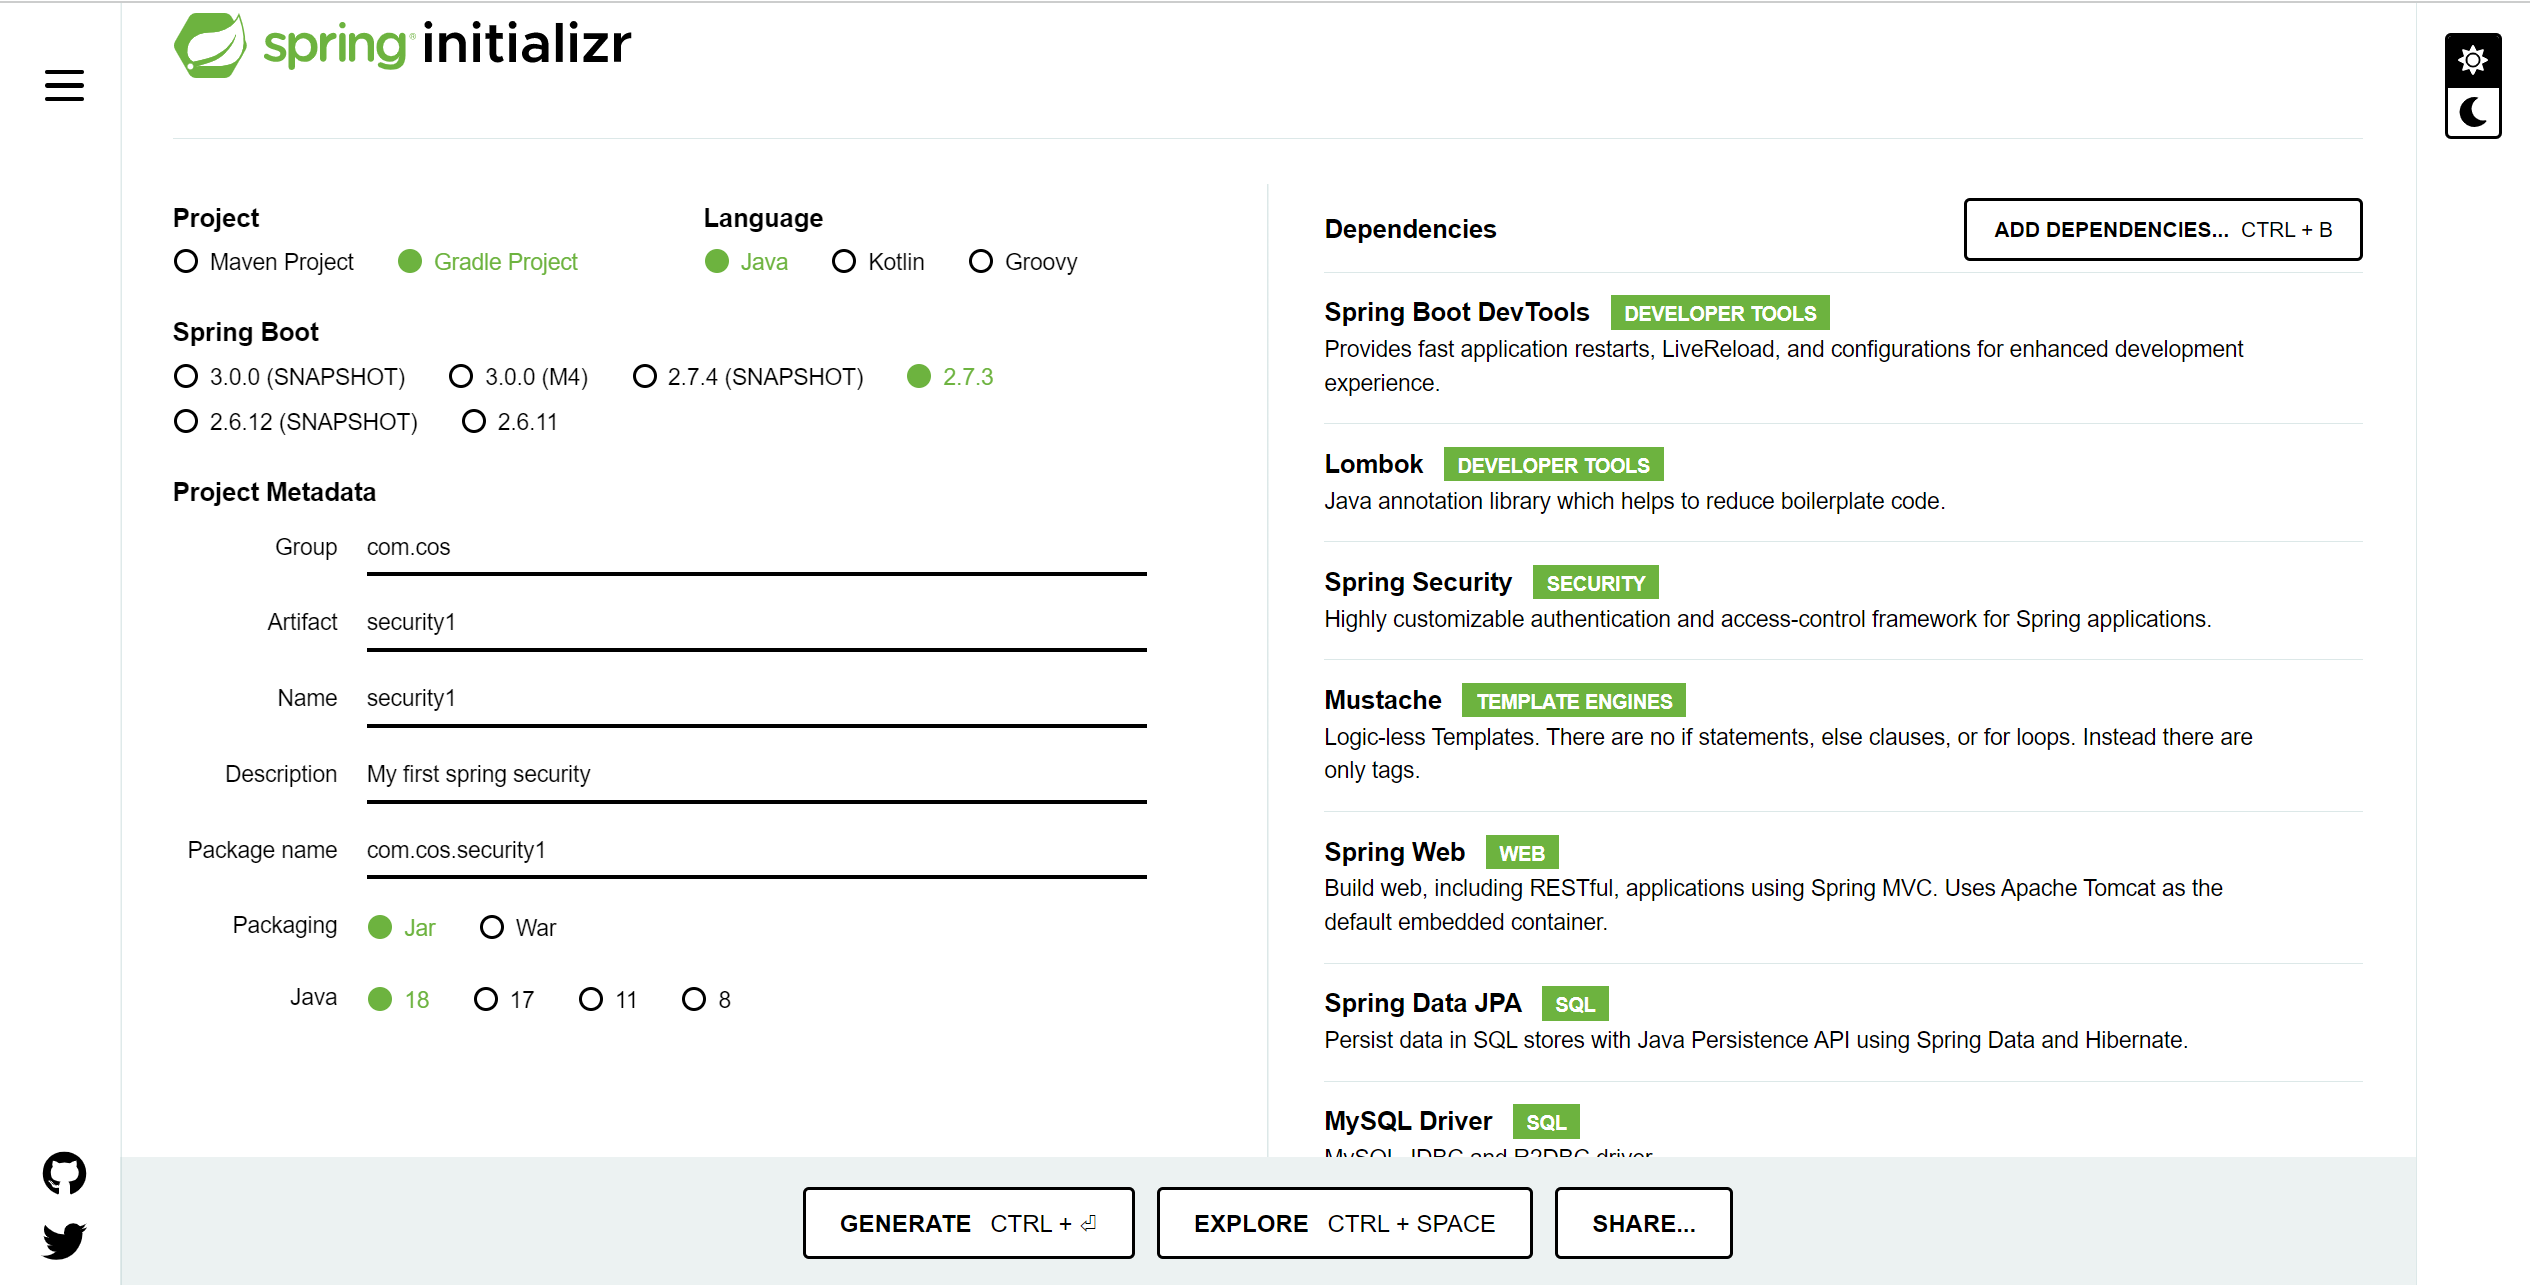Choose Java version 18

[398, 1000]
